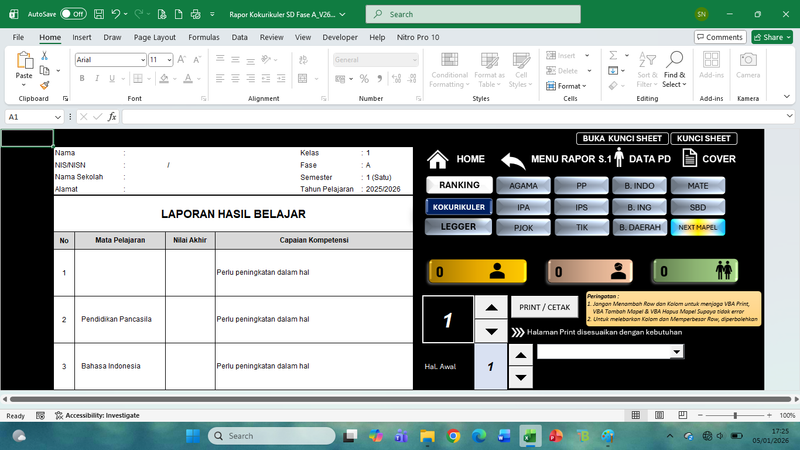Toggle italic formatting

pyautogui.click(x=97, y=78)
